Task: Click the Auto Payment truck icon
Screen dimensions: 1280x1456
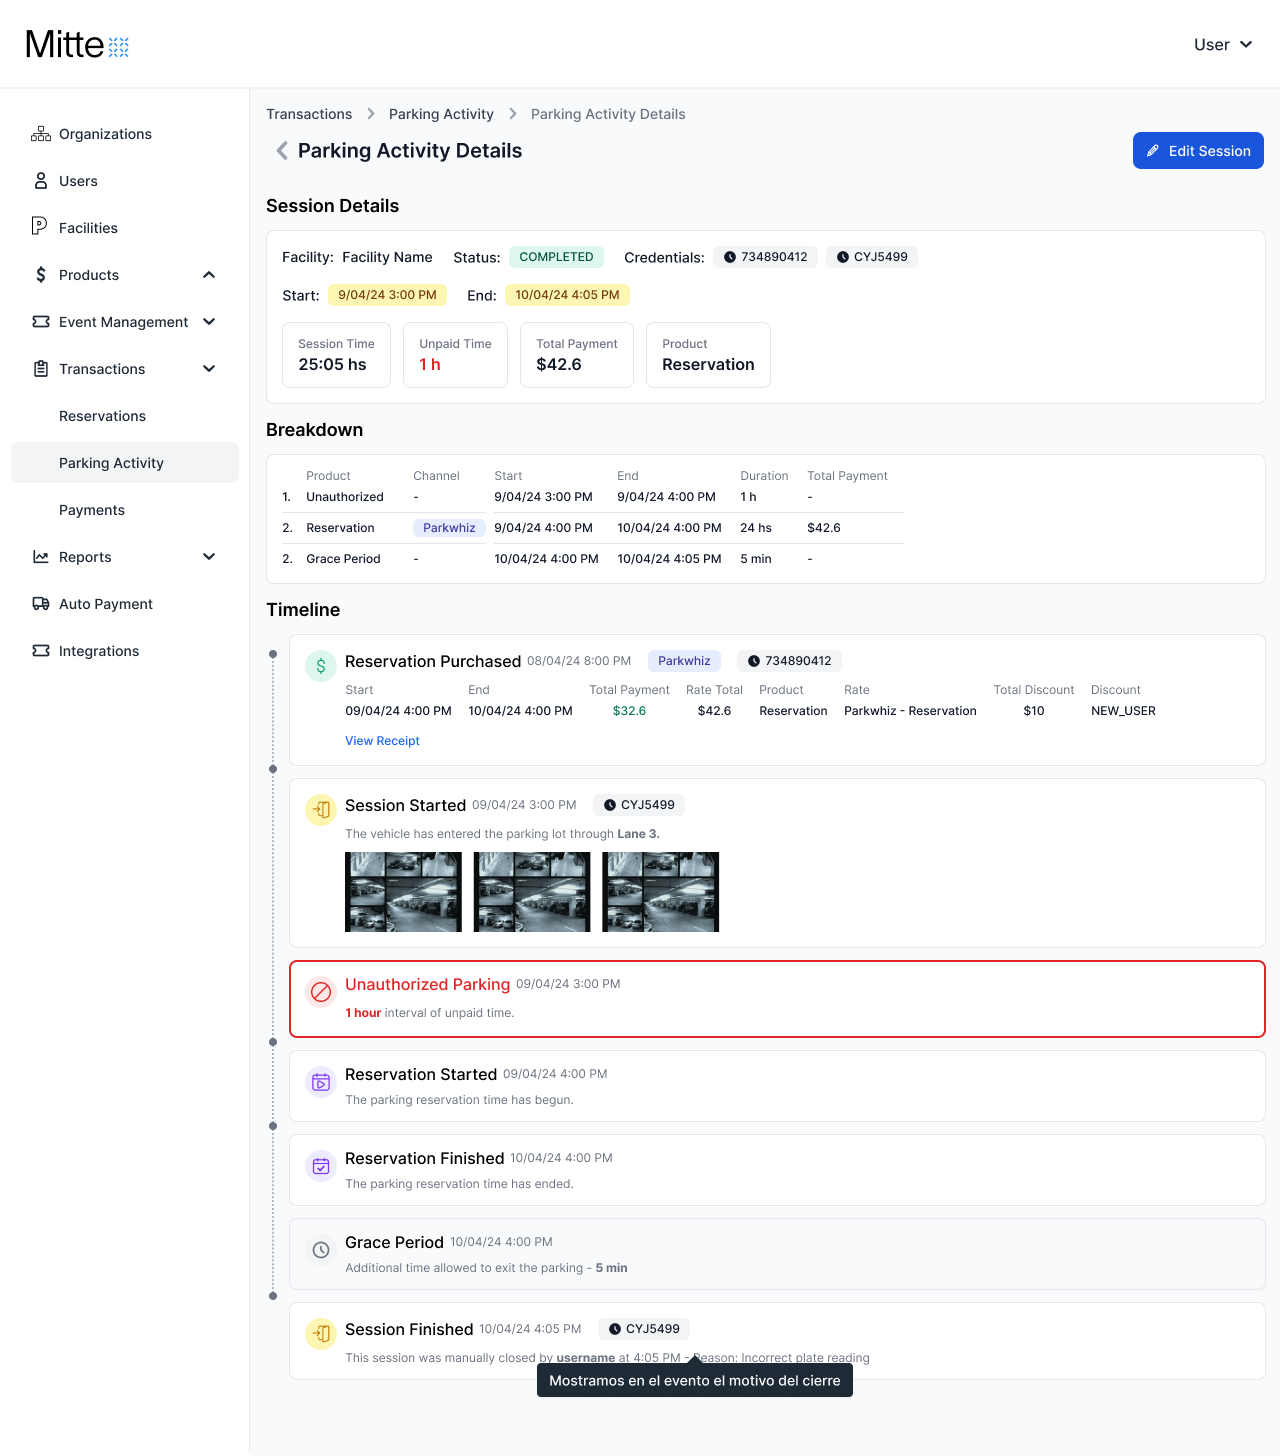Action: click(41, 604)
